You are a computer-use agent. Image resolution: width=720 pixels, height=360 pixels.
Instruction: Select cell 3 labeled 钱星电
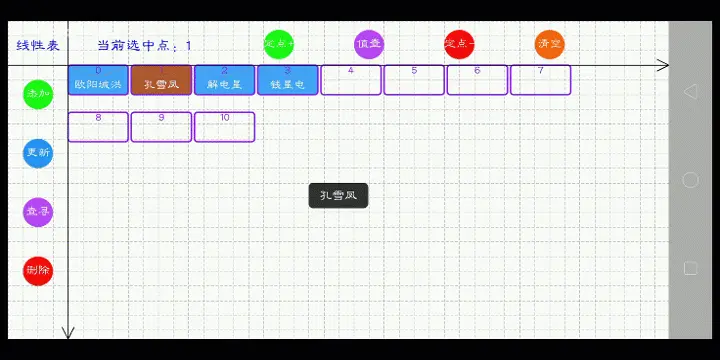click(287, 80)
